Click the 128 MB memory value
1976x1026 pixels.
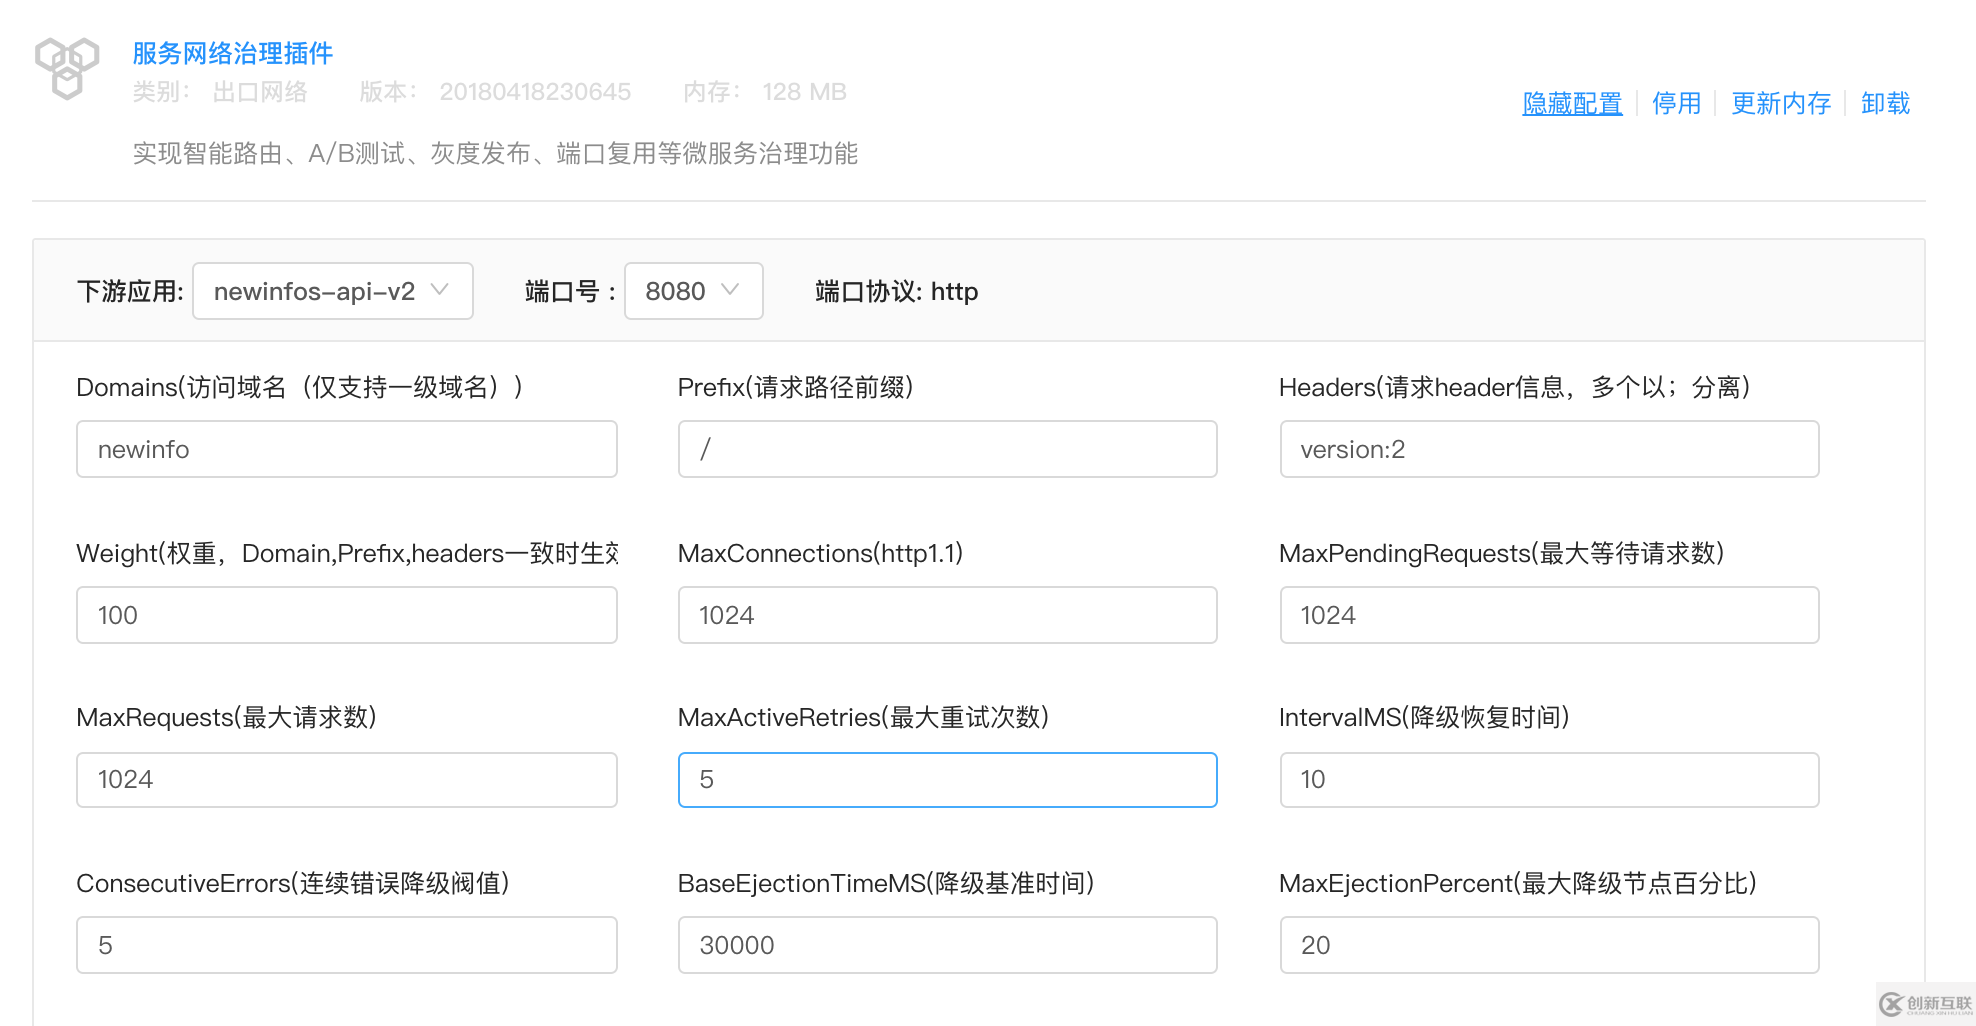(x=804, y=92)
